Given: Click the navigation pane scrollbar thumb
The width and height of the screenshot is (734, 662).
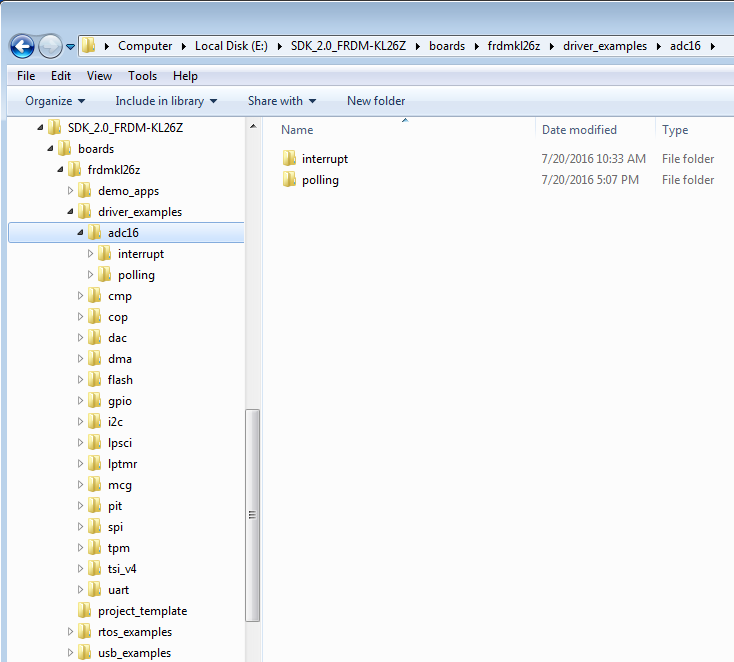Looking at the screenshot, I should 252,515.
